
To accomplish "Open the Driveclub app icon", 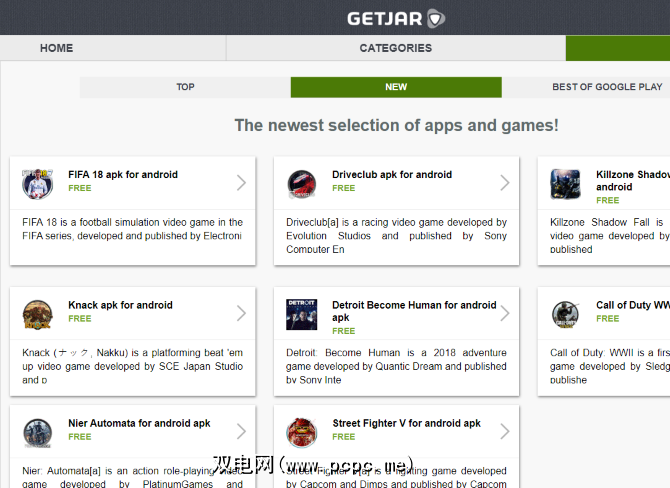I will 302,184.
